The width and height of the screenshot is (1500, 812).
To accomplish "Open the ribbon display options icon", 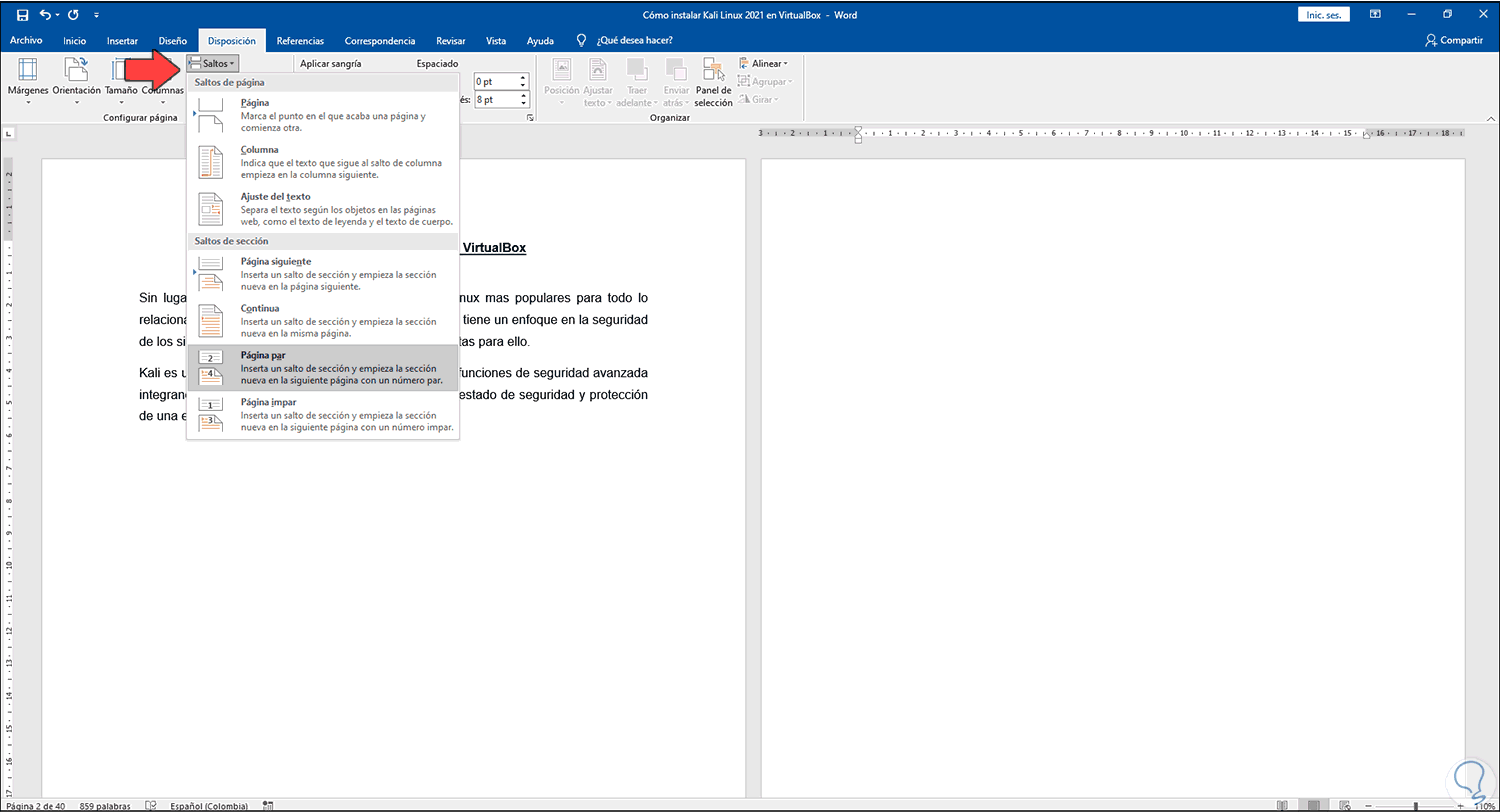I will (1375, 15).
